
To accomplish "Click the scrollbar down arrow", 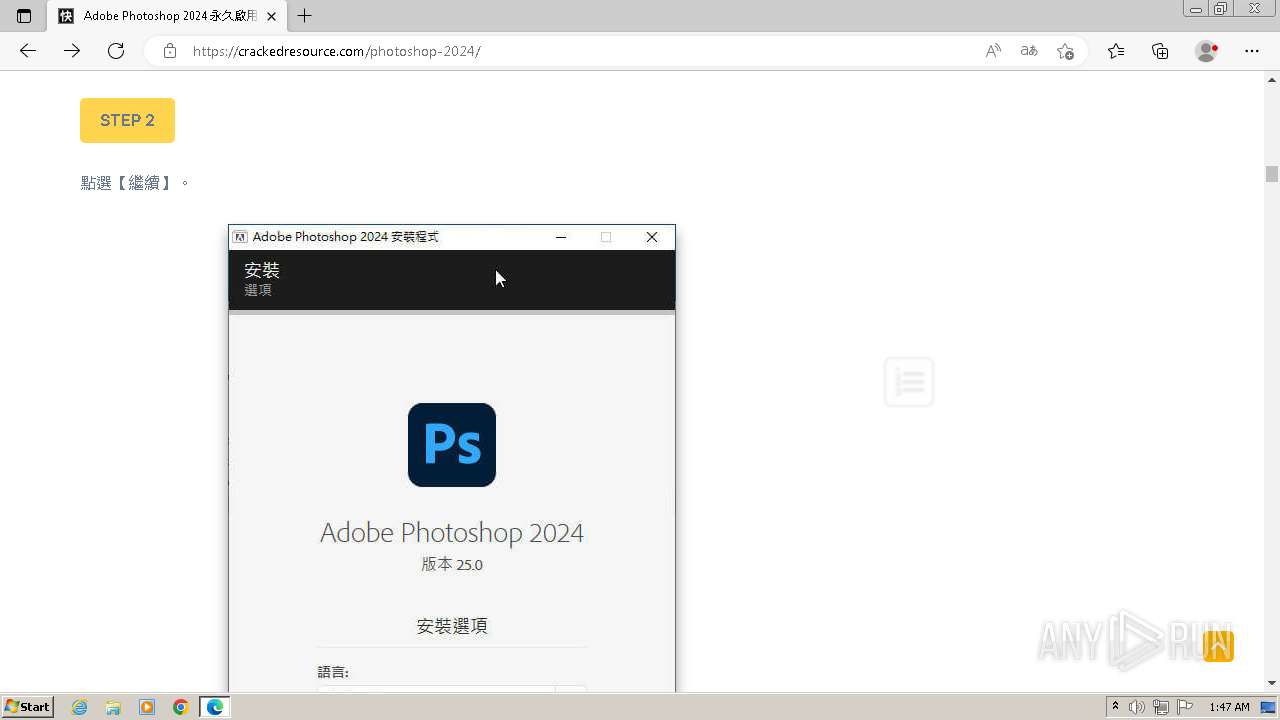I will (x=1272, y=683).
